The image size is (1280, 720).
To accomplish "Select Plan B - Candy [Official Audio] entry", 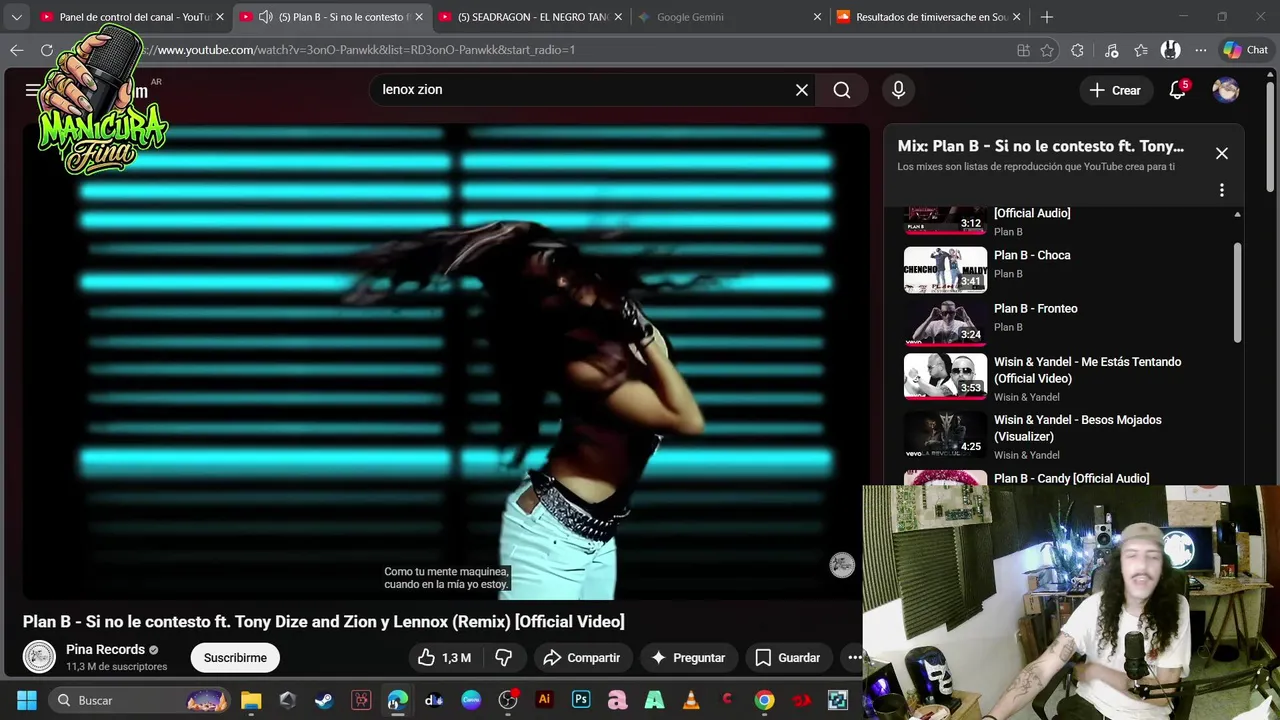I will [1070, 478].
